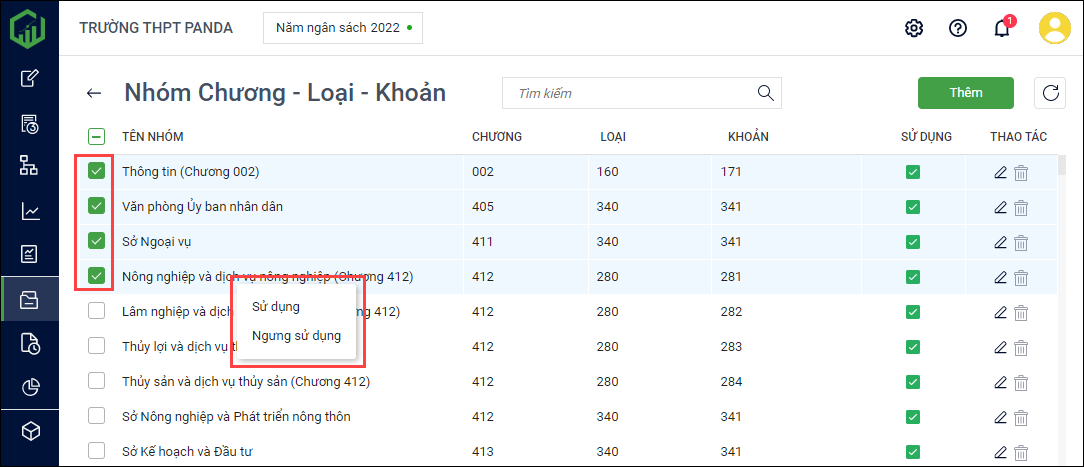Open the organization chart sidebar icon
The width and height of the screenshot is (1084, 467).
point(30,166)
